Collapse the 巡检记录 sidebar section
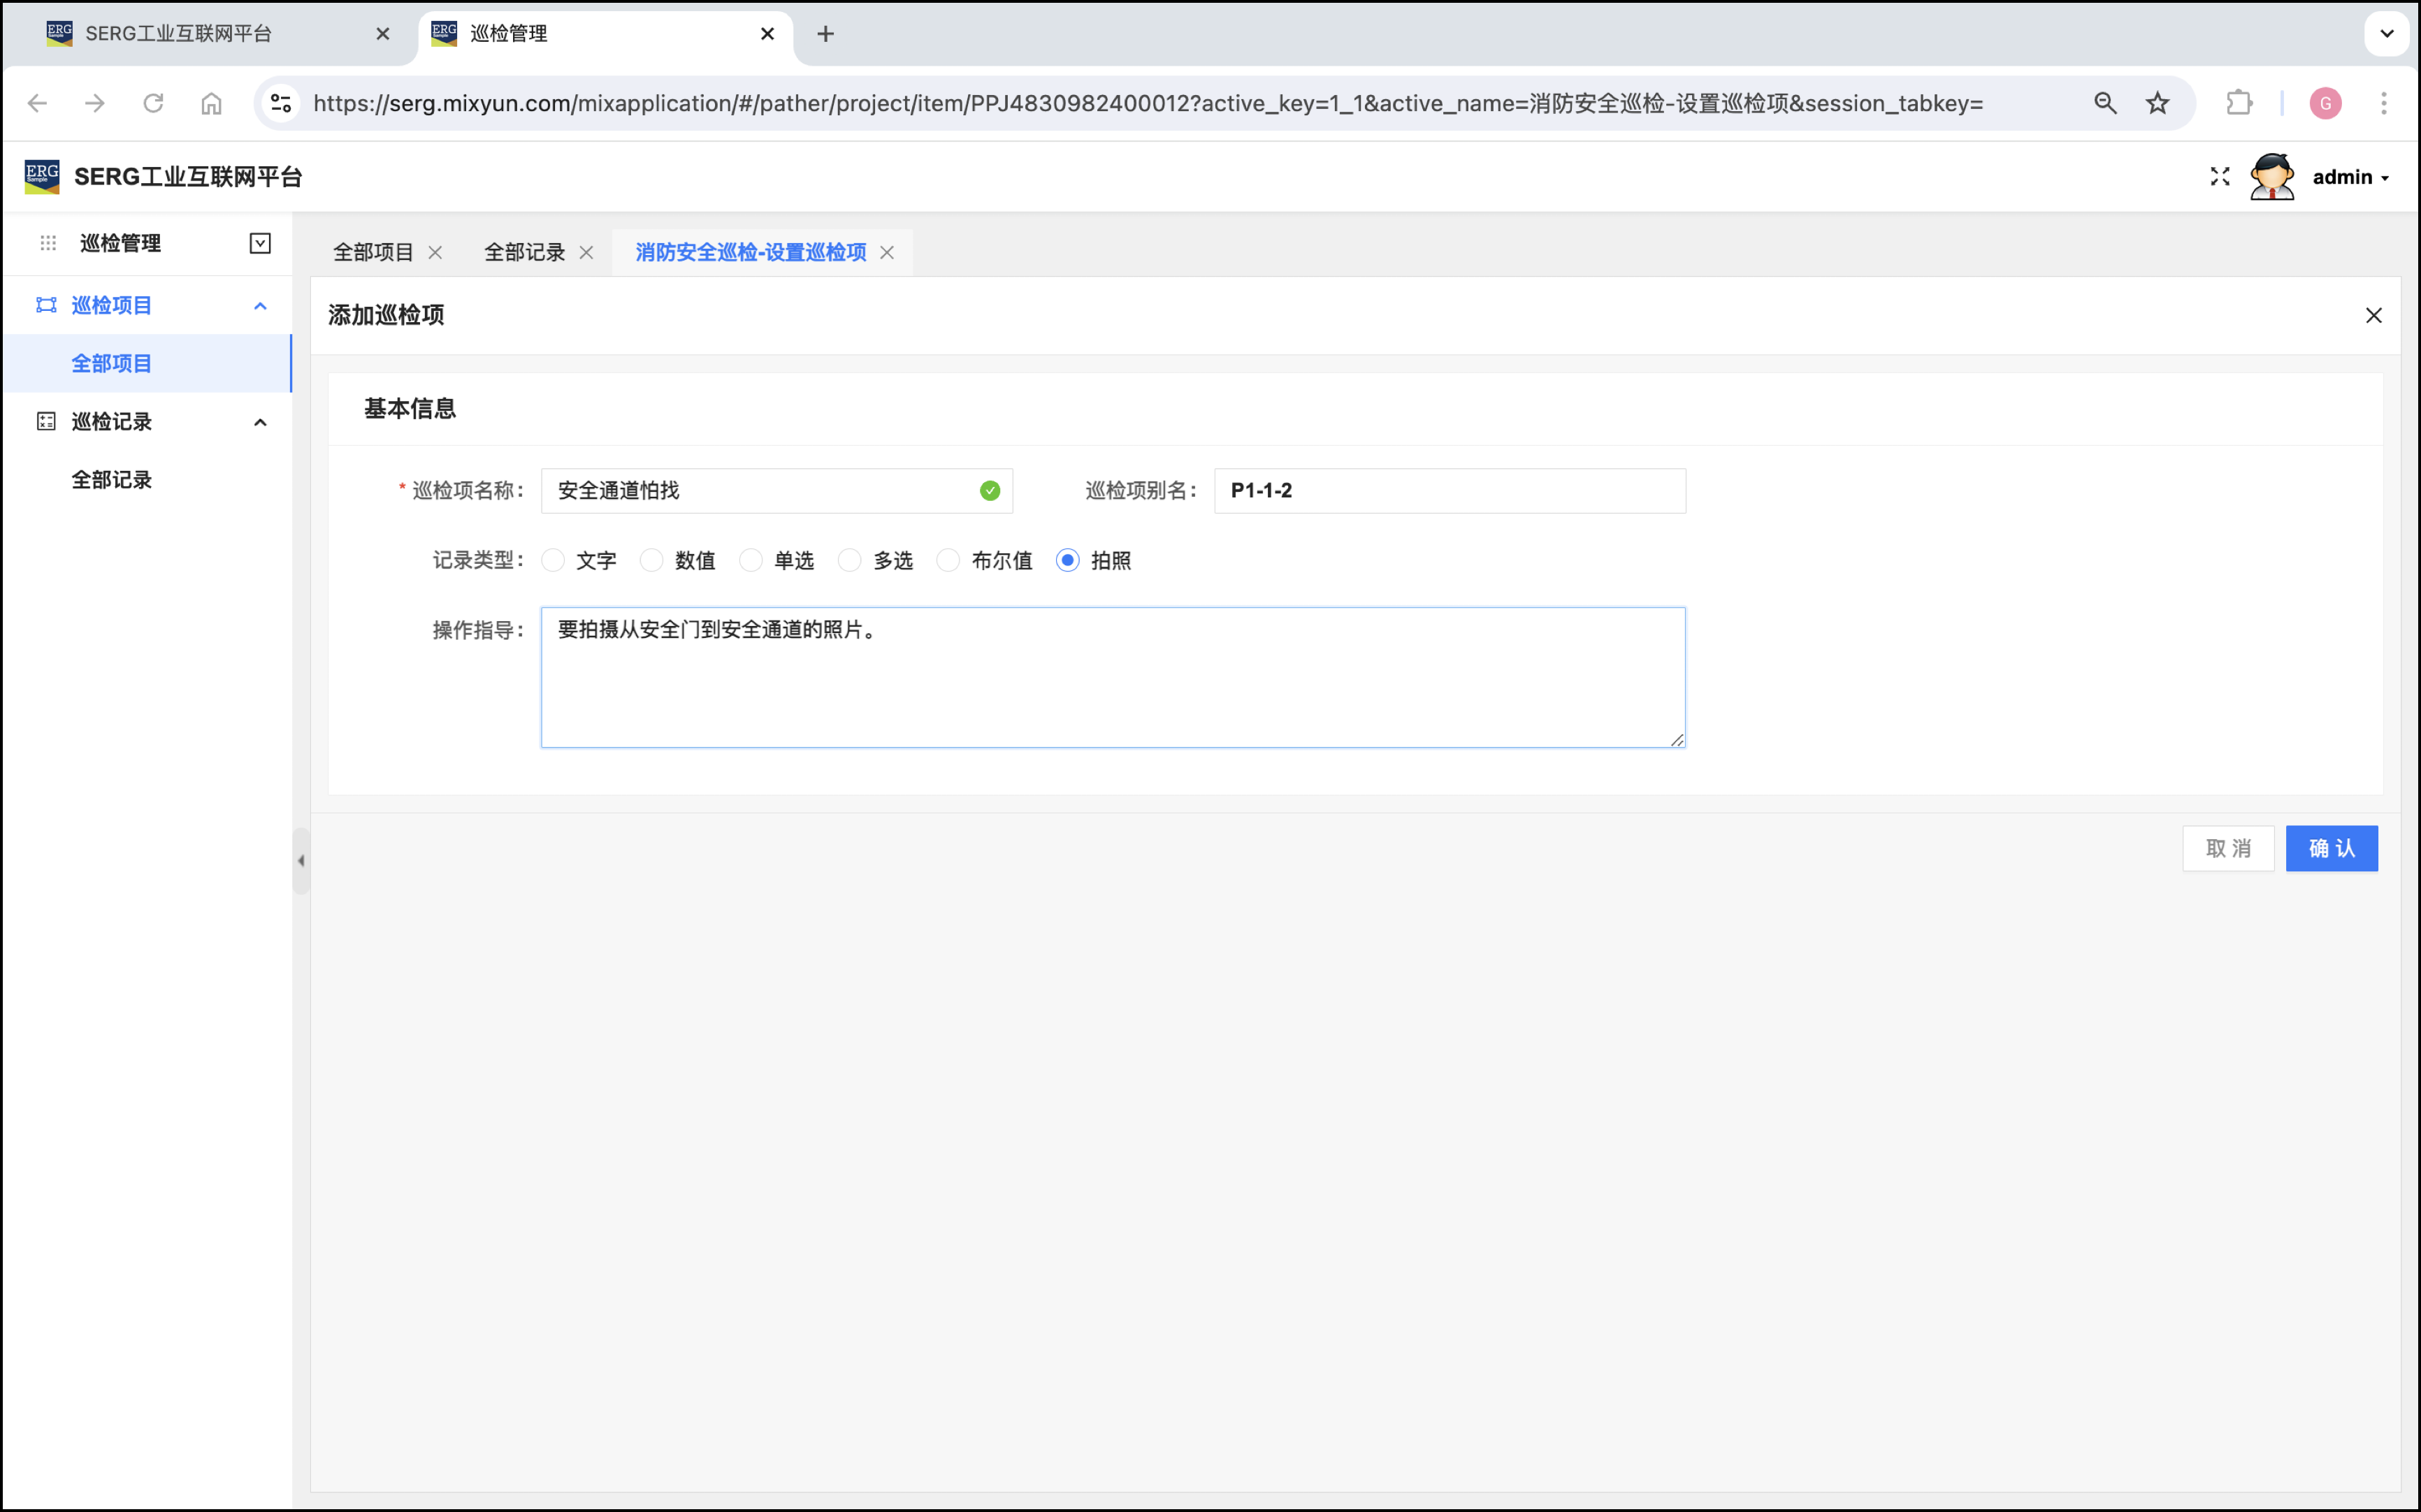 point(260,422)
